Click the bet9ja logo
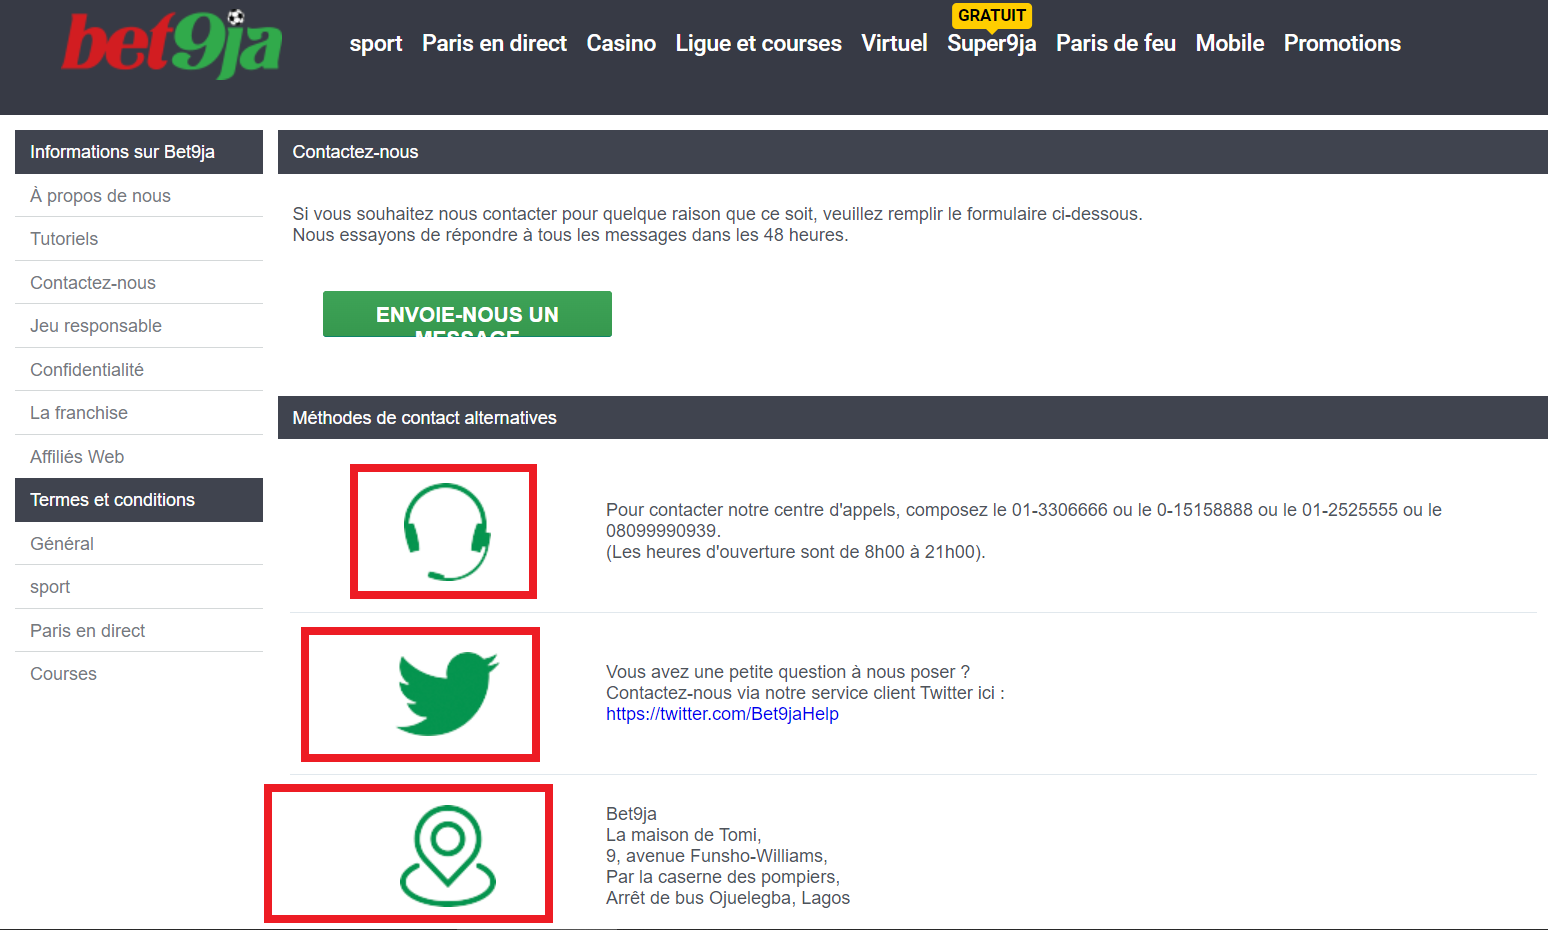Image resolution: width=1548 pixels, height=930 pixels. click(x=172, y=44)
